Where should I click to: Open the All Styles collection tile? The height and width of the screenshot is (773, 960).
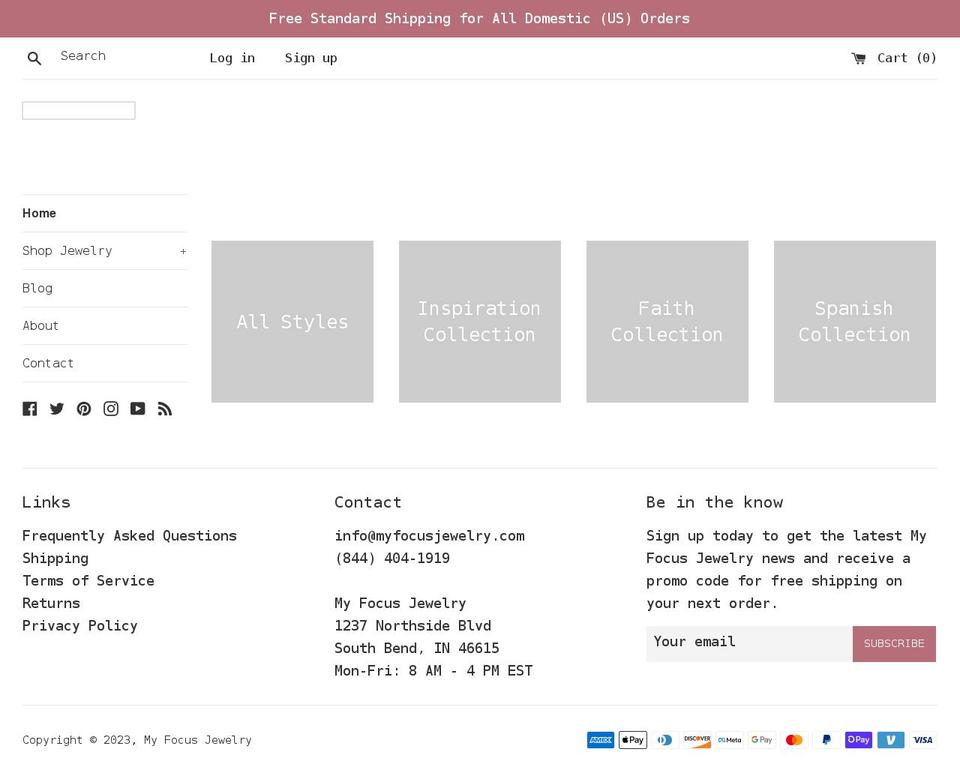click(x=293, y=322)
